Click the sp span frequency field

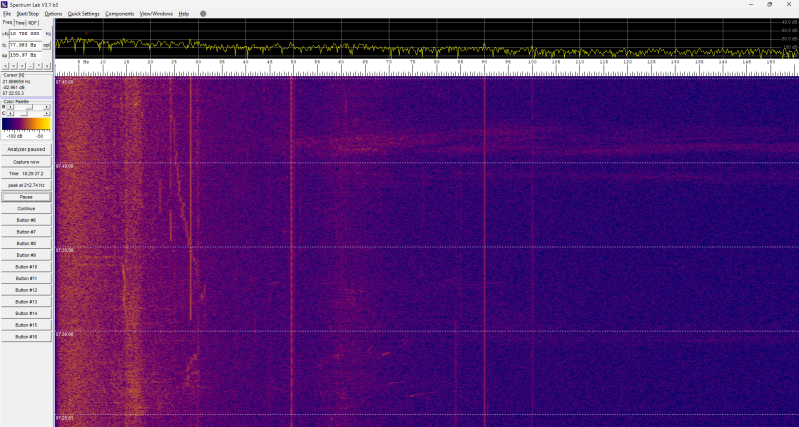[25, 55]
